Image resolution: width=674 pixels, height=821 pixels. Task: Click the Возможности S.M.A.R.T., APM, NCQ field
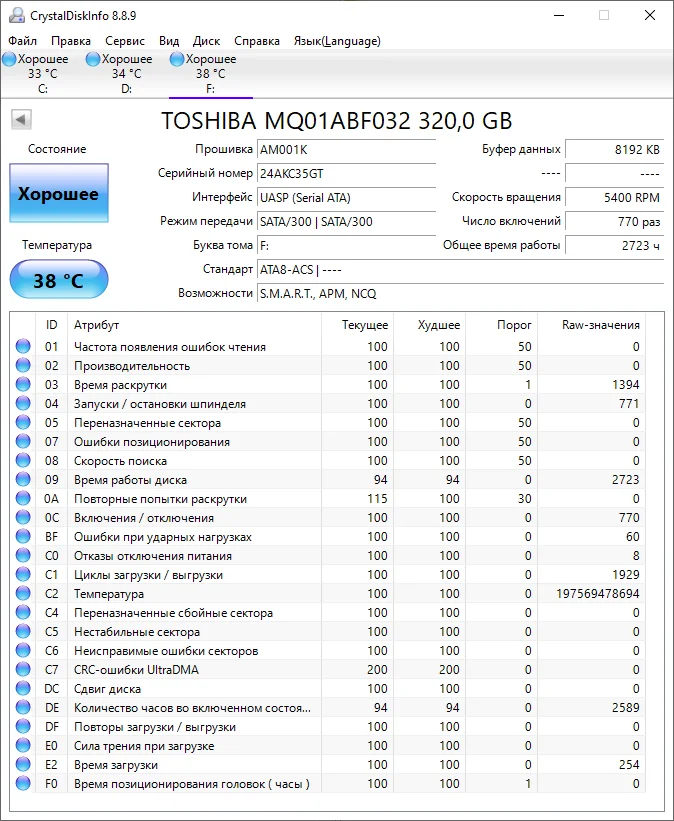[460, 293]
